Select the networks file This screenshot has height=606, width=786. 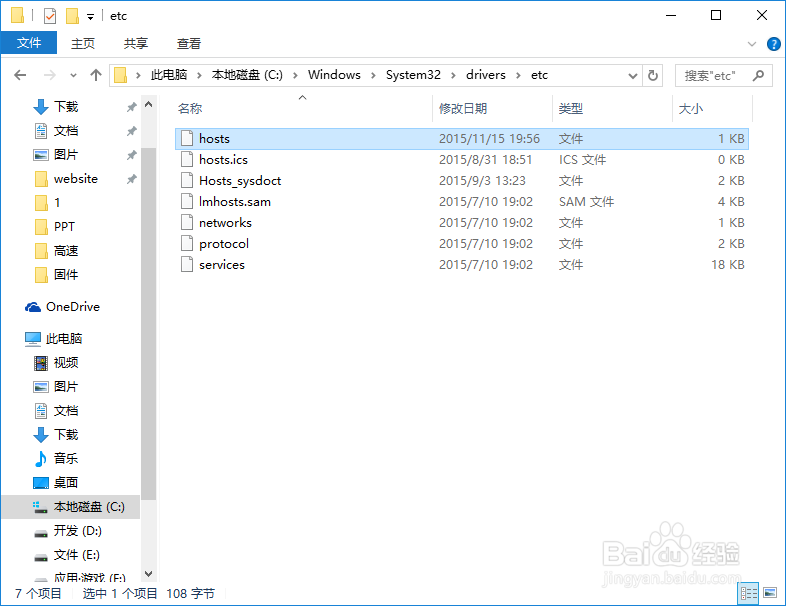(x=462, y=223)
